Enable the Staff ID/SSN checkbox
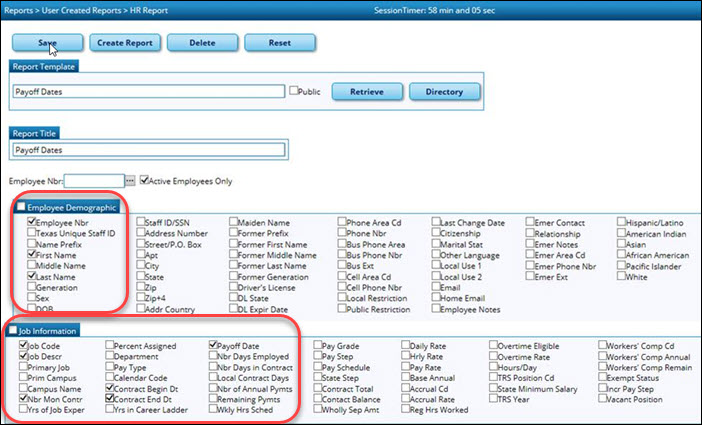 click(x=141, y=221)
